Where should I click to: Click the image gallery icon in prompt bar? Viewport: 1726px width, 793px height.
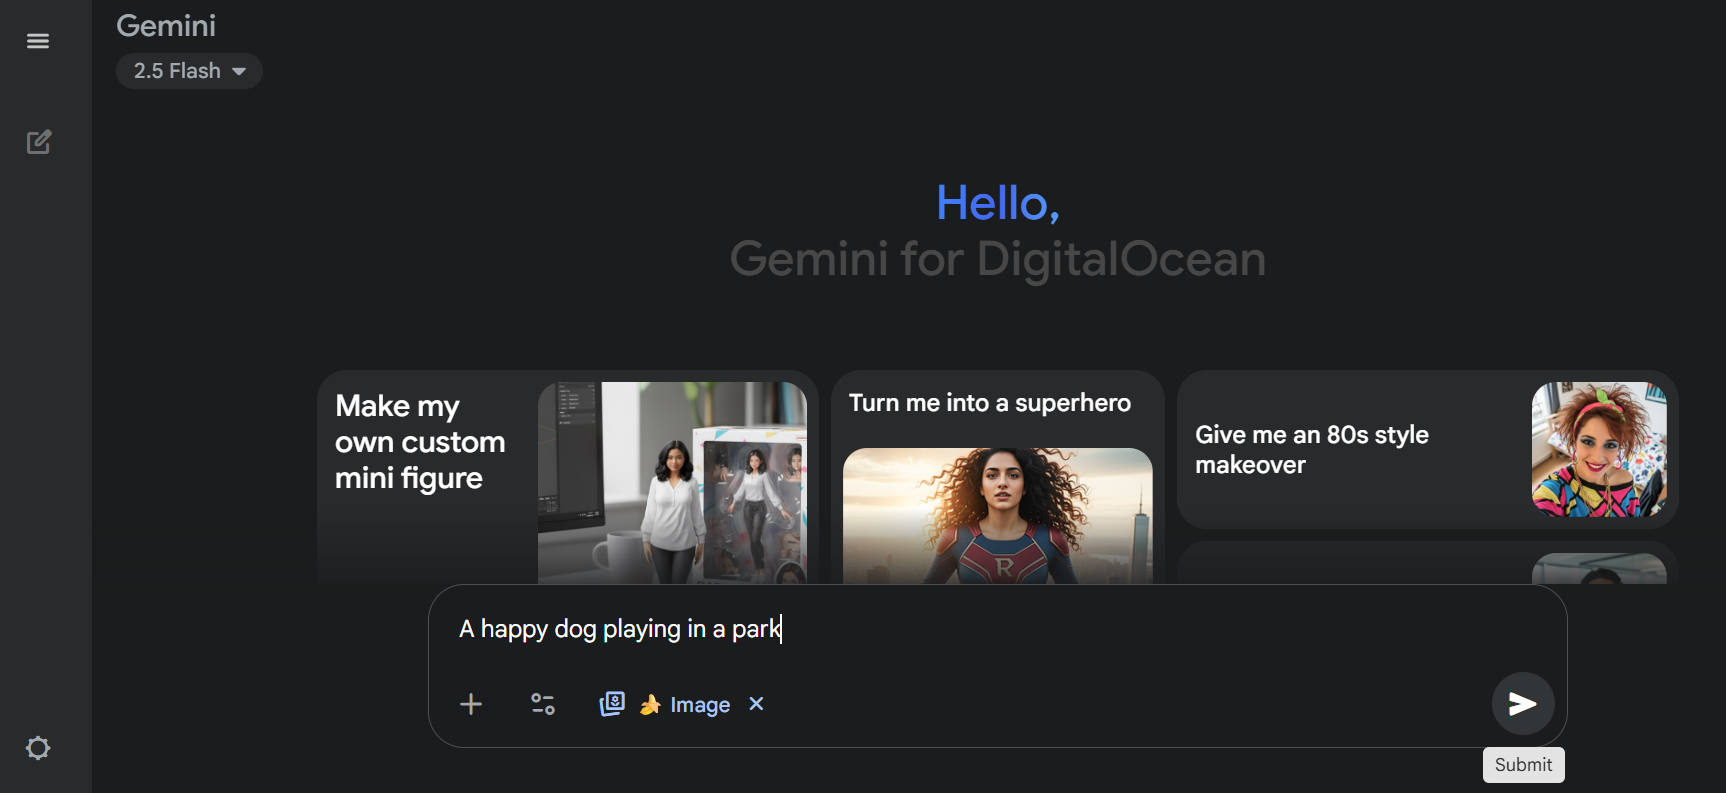[612, 704]
